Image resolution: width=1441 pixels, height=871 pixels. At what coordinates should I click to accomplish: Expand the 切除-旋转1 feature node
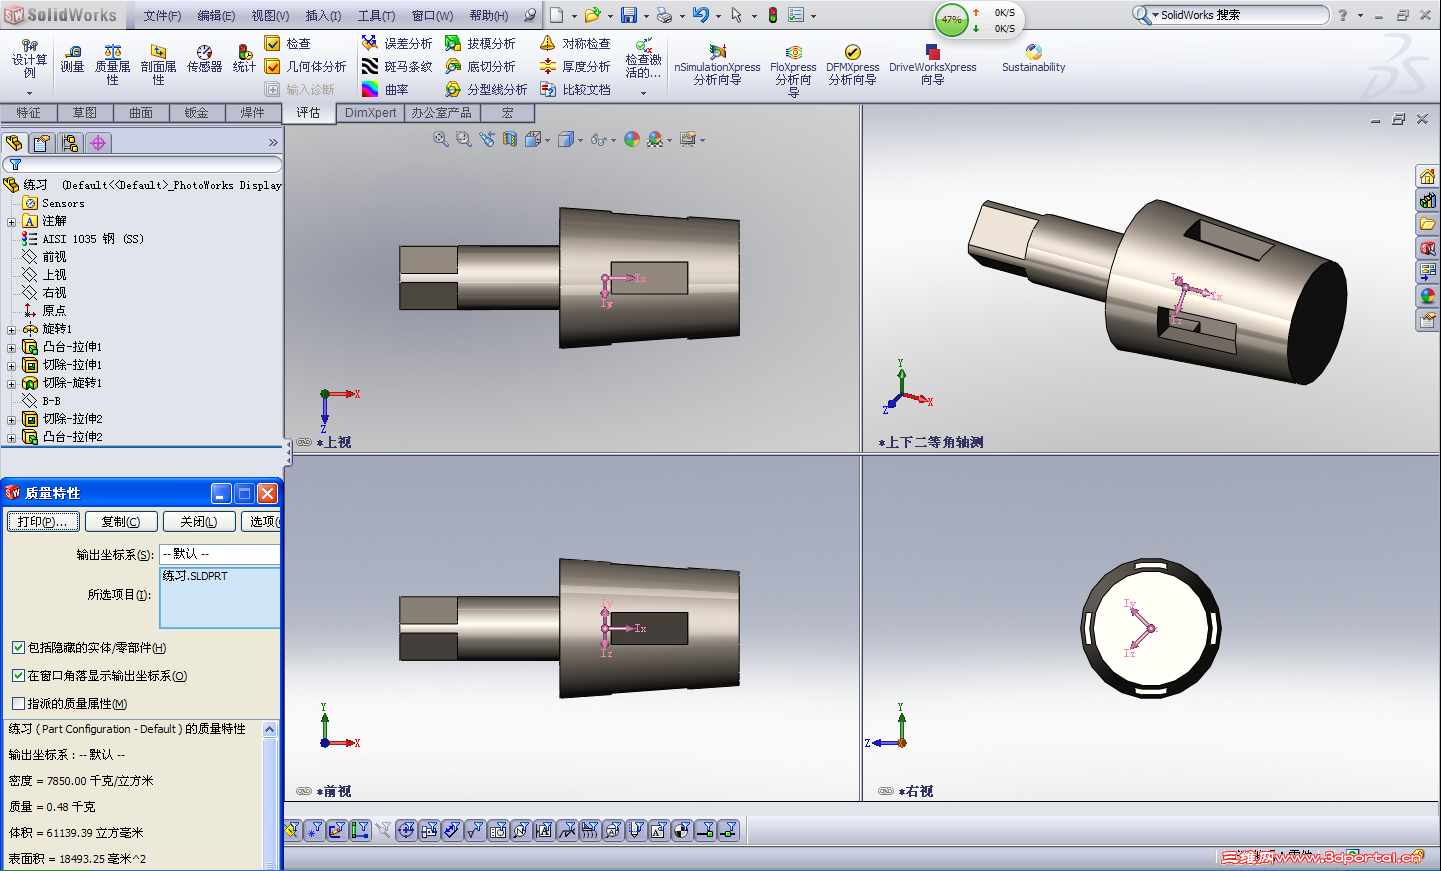click(x=11, y=384)
